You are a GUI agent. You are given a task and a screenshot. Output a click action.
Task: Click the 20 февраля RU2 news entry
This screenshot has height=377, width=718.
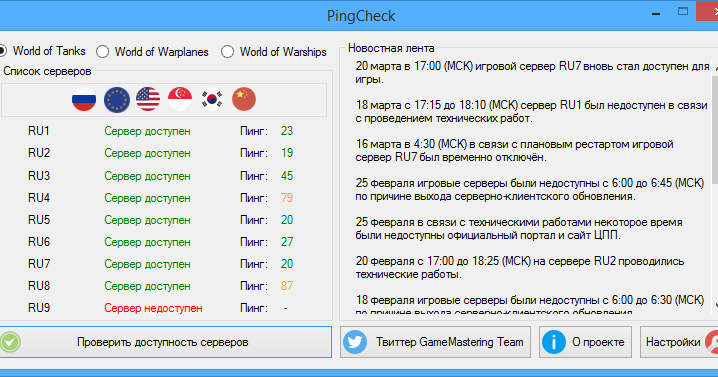pyautogui.click(x=520, y=268)
